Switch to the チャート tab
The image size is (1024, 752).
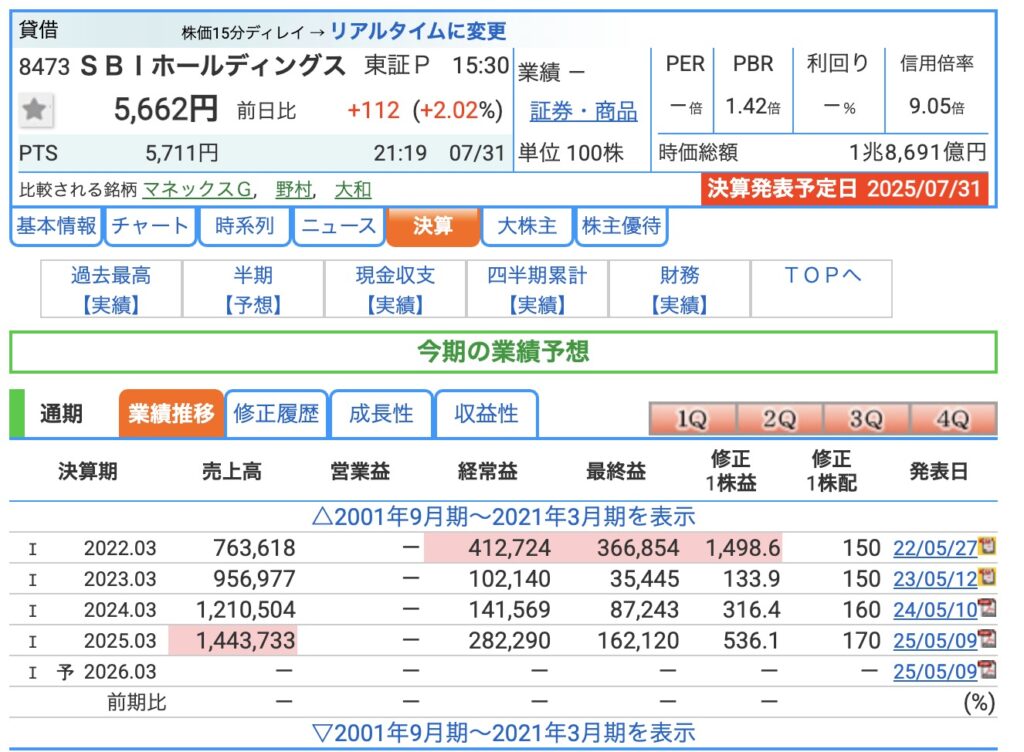(150, 226)
